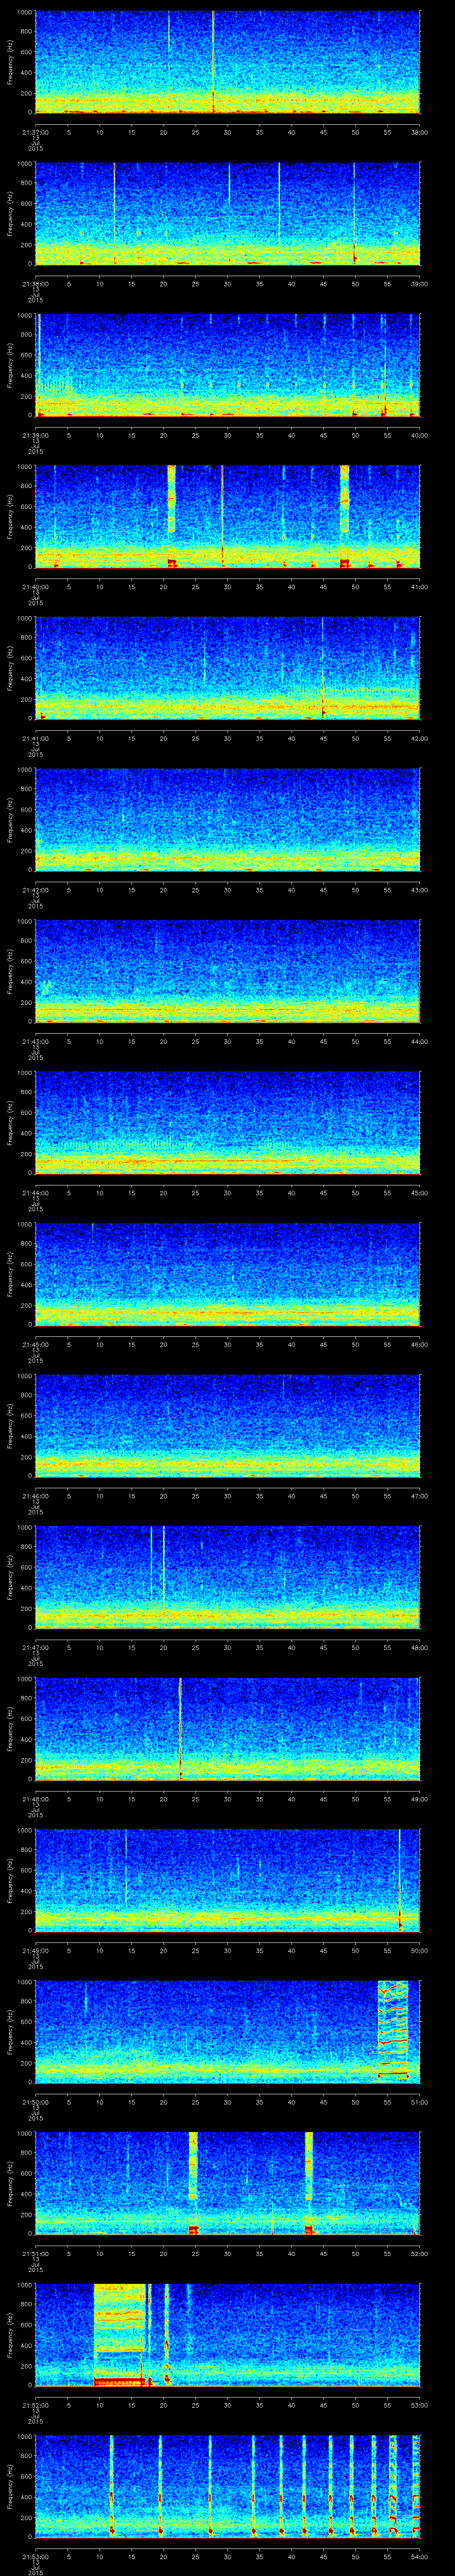Click the 43:00 end time label

[420, 890]
